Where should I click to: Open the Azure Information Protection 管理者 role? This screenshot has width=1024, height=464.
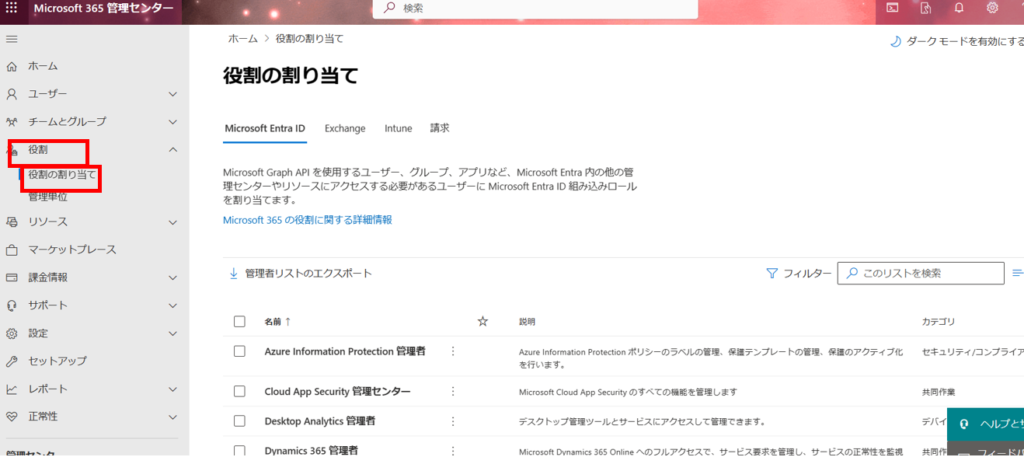tap(345, 351)
